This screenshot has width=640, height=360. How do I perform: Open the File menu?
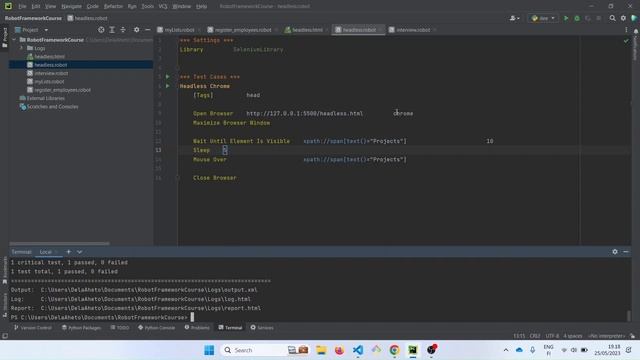[x=22, y=6]
